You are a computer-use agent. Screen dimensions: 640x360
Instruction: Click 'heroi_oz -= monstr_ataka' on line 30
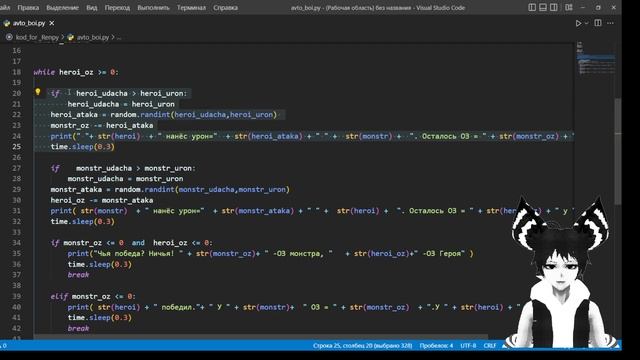pos(102,200)
